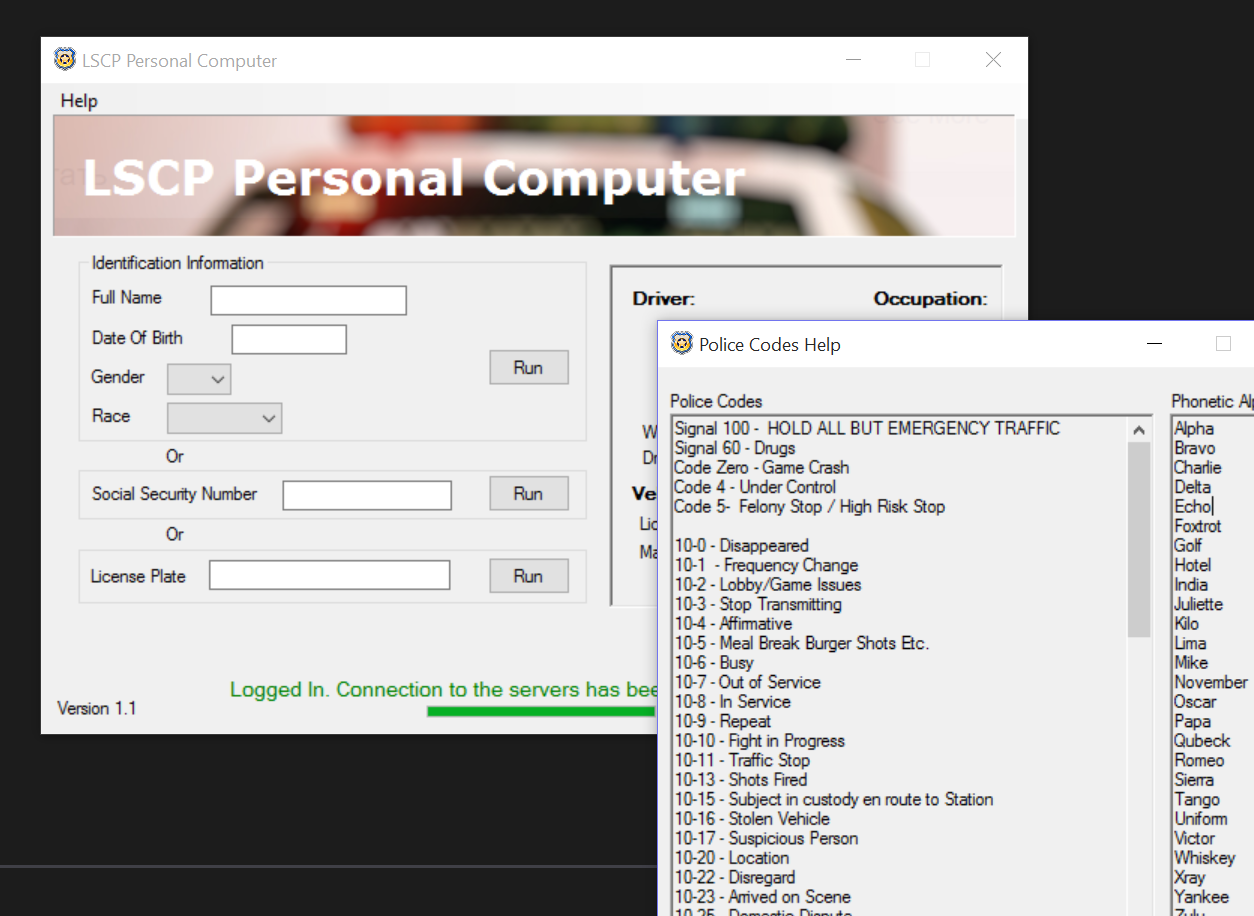Minimize the LSCP Personal Computer window
Screen dimensions: 1254x916
853,60
